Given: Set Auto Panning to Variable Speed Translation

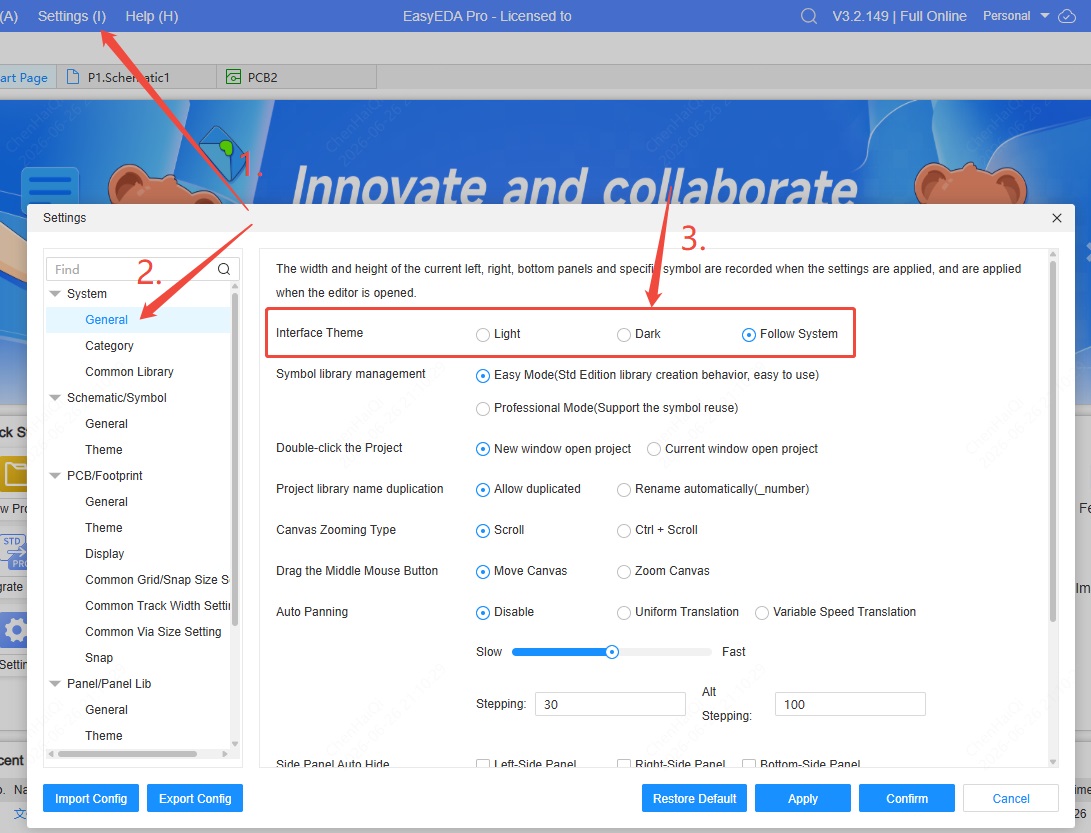Looking at the screenshot, I should tap(762, 613).
